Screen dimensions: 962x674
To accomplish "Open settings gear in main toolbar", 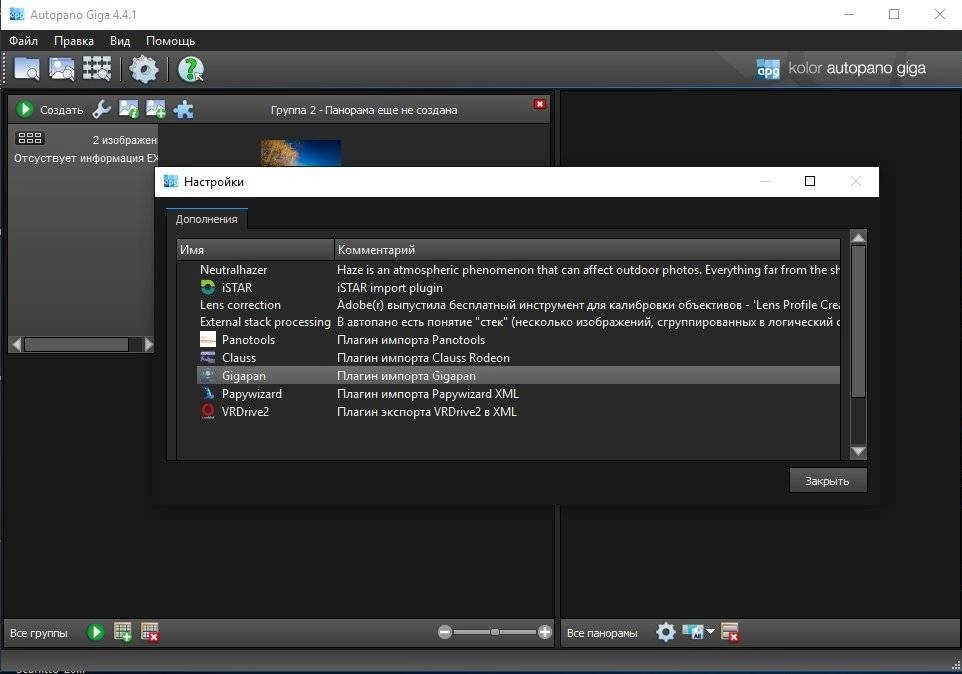I will (x=144, y=69).
